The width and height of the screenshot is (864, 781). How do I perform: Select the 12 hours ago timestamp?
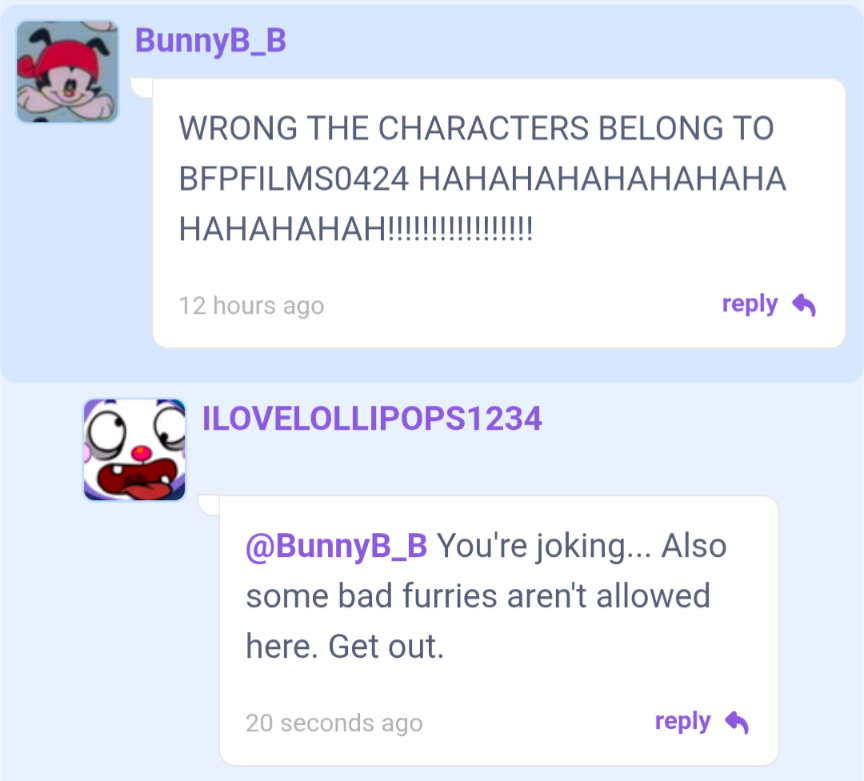[x=252, y=306]
